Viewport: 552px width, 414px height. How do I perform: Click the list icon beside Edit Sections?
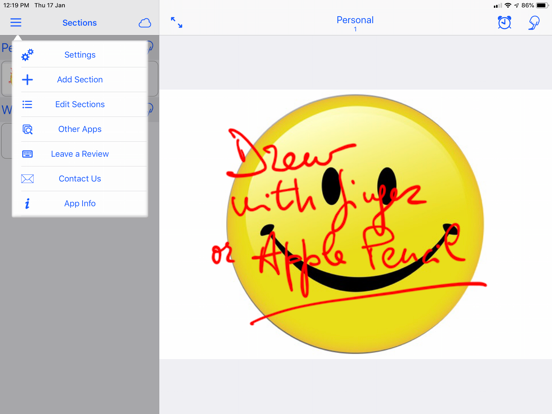(27, 104)
